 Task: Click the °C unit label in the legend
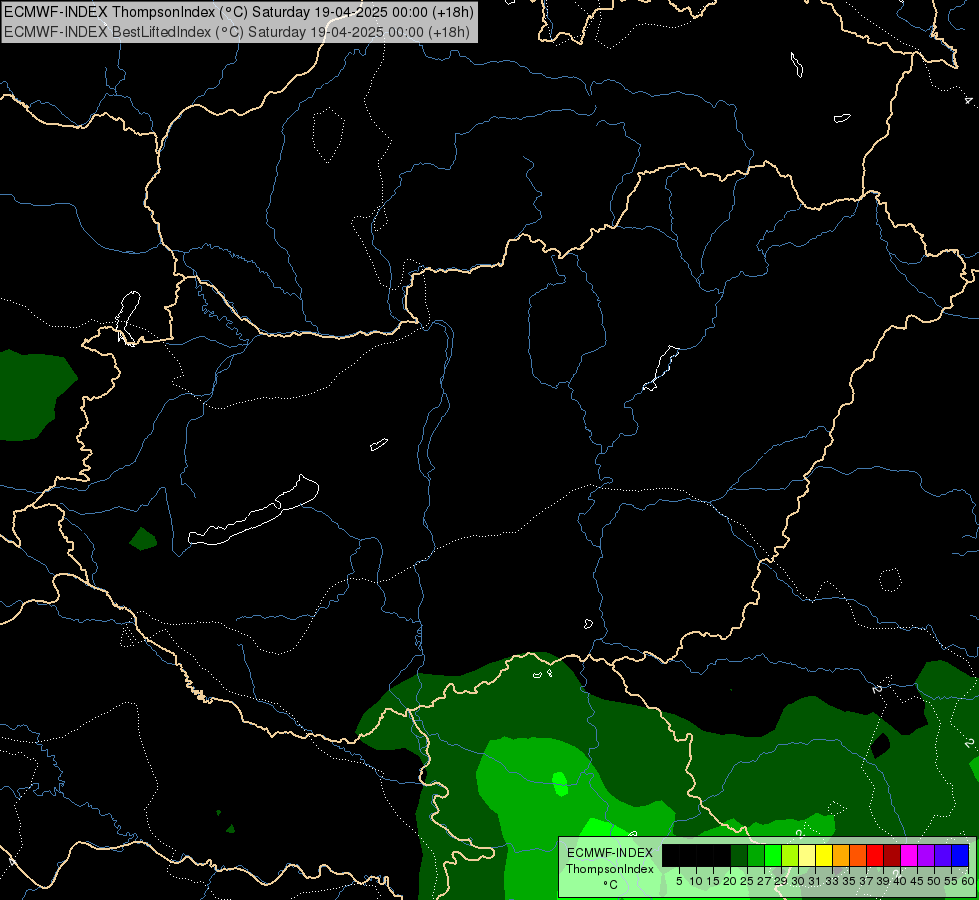click(610, 885)
